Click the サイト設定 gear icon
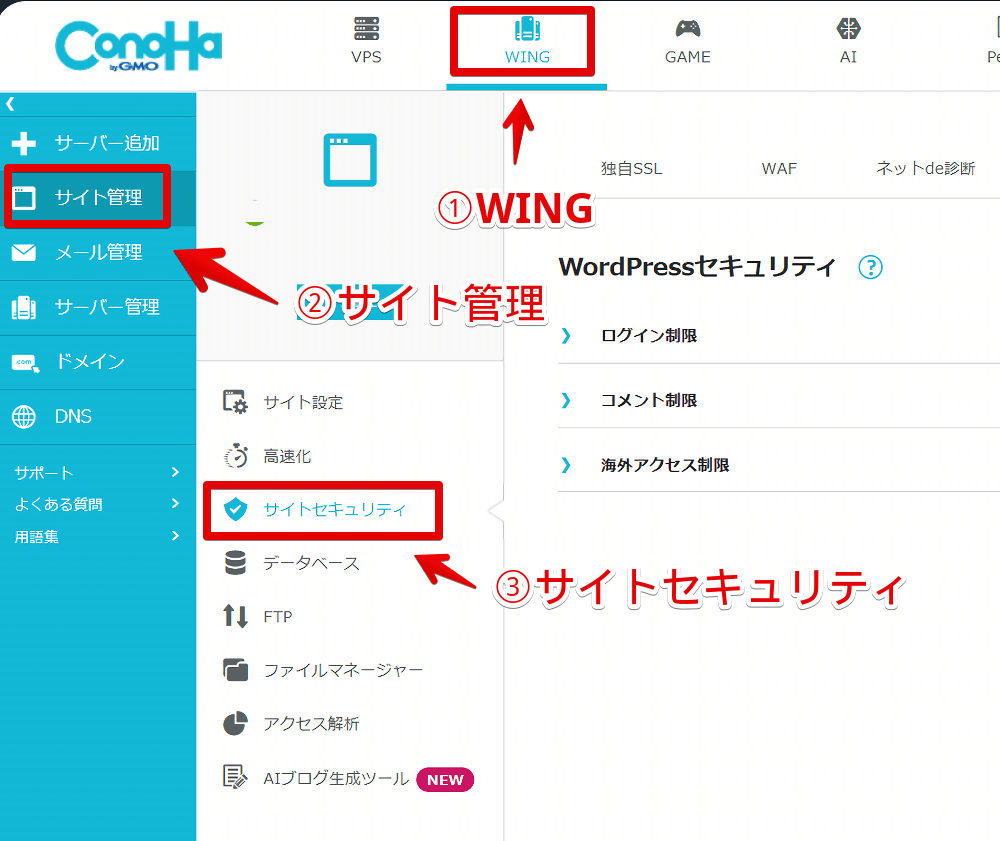This screenshot has height=841, width=1000. click(x=235, y=402)
